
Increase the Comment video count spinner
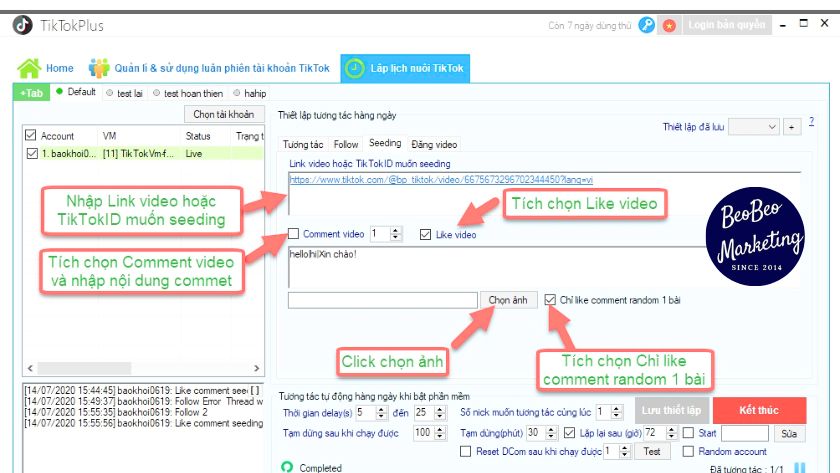point(384,231)
